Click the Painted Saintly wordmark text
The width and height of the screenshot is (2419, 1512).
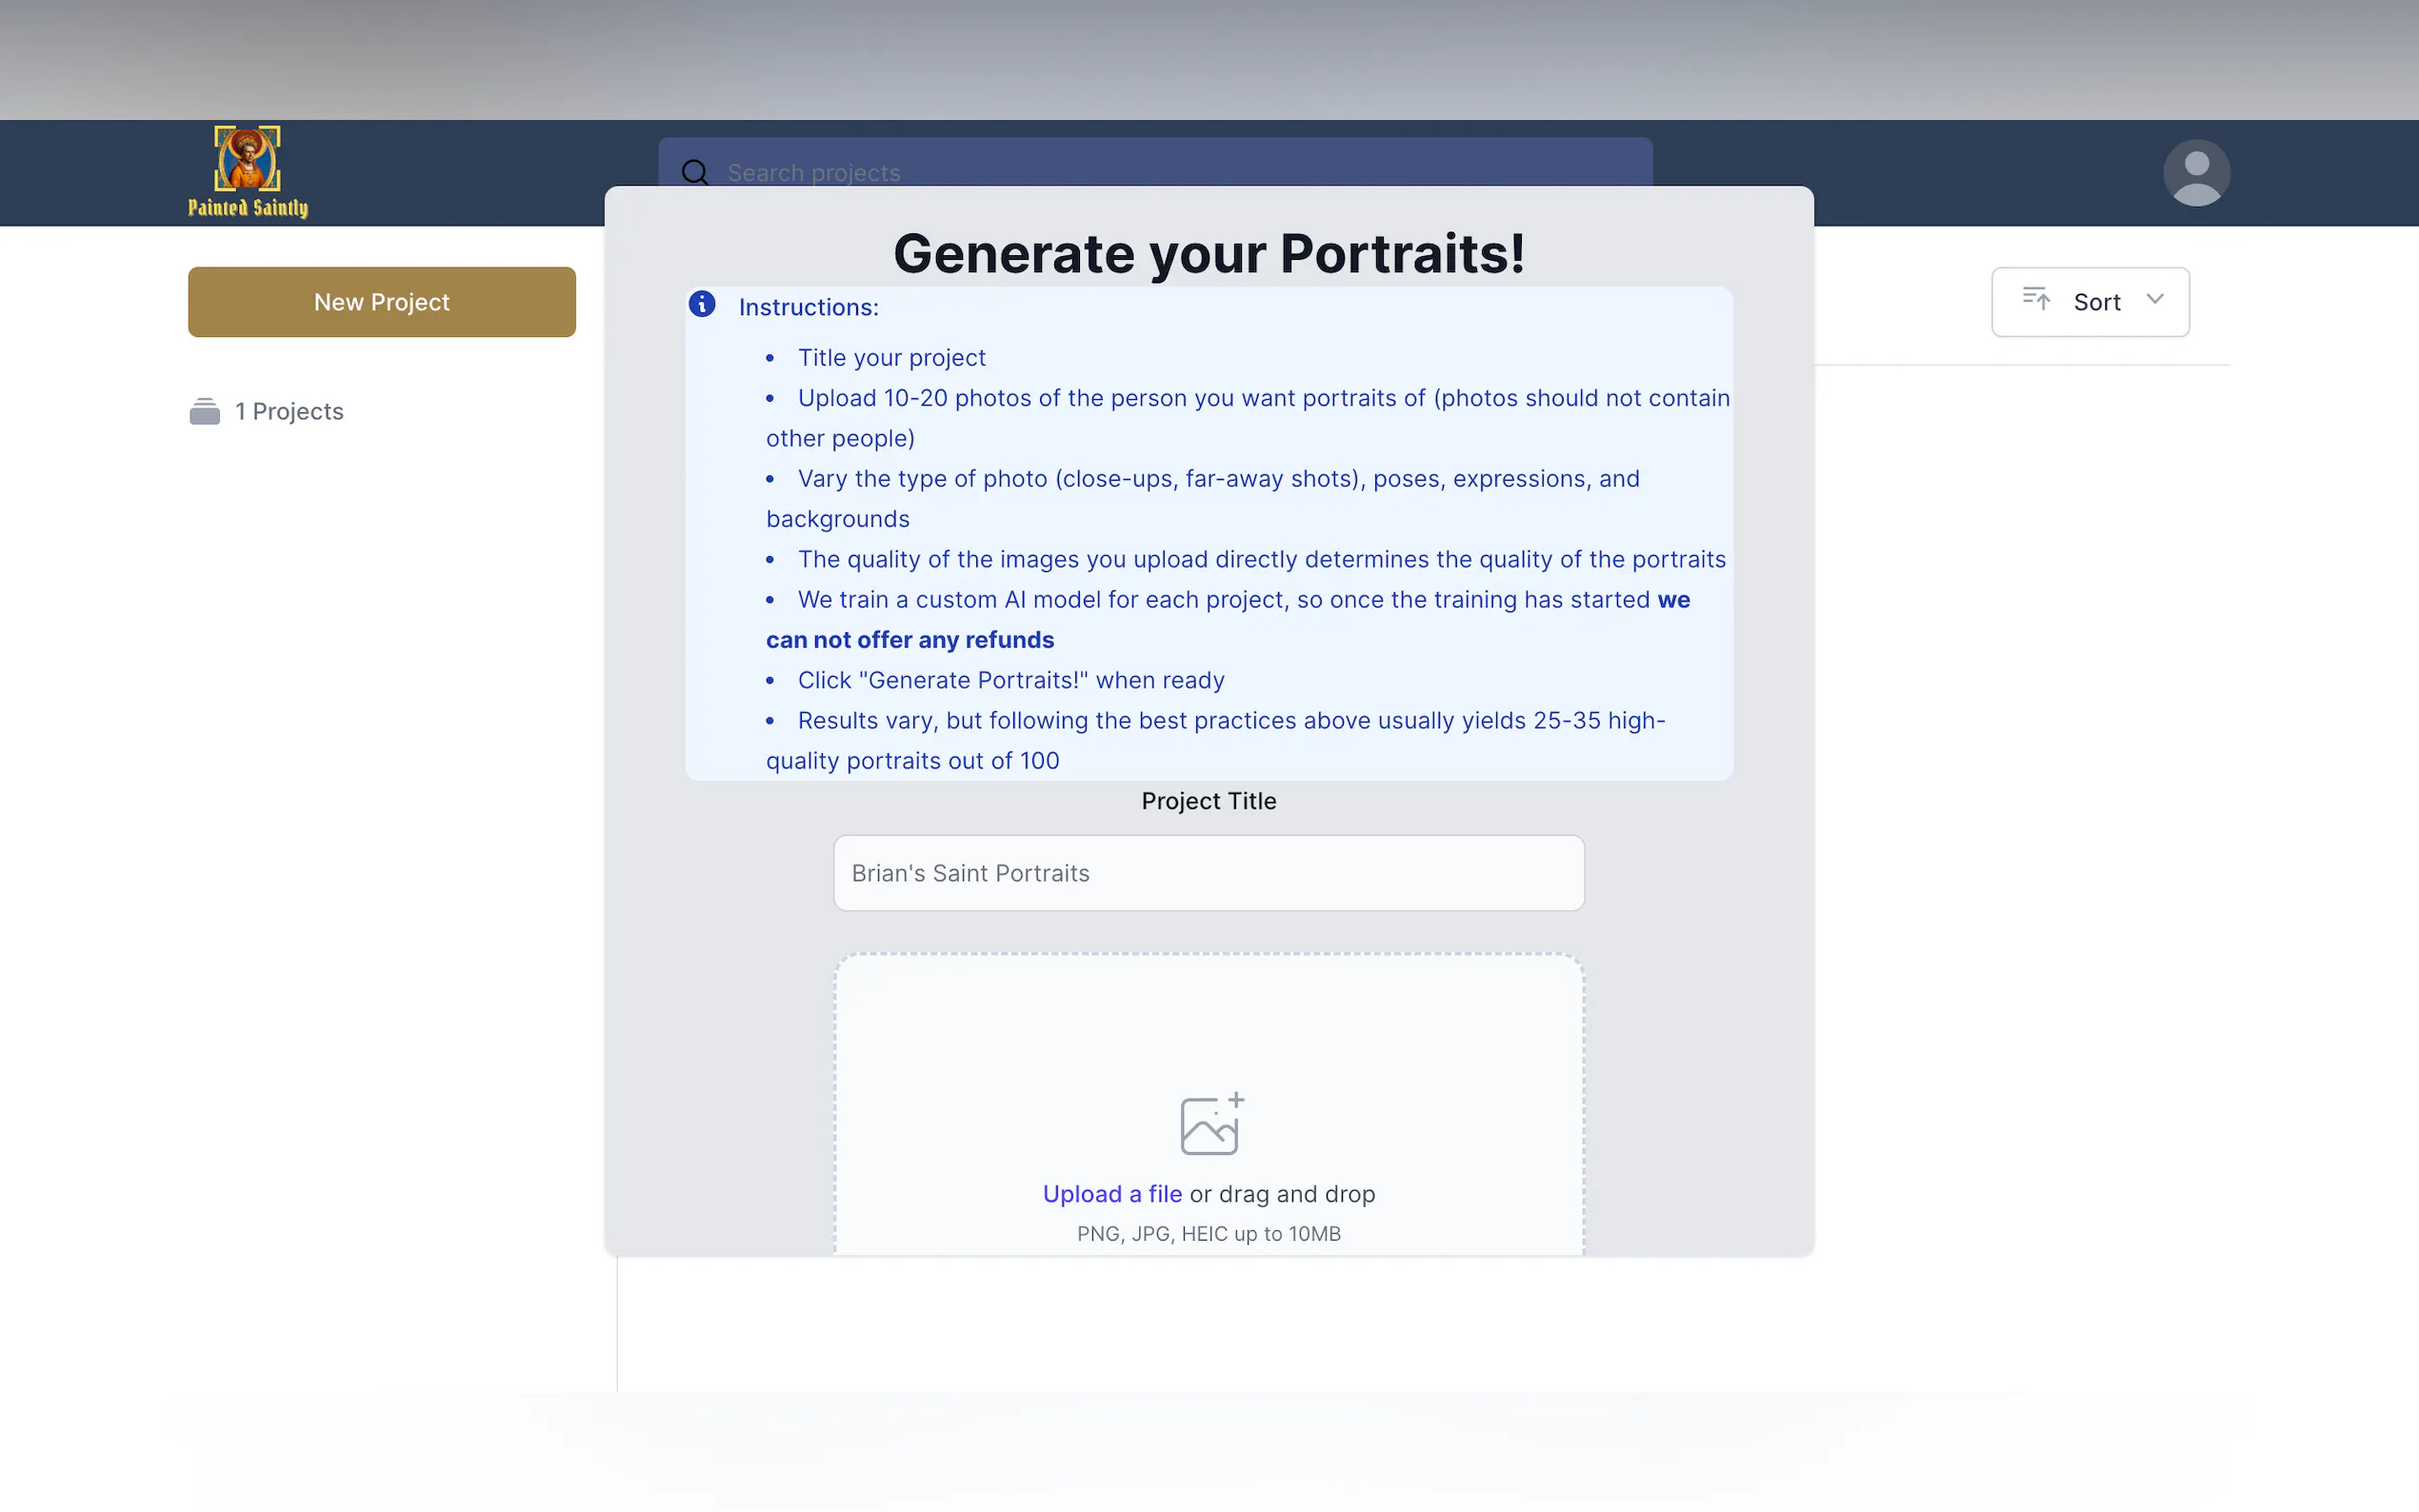pyautogui.click(x=247, y=208)
